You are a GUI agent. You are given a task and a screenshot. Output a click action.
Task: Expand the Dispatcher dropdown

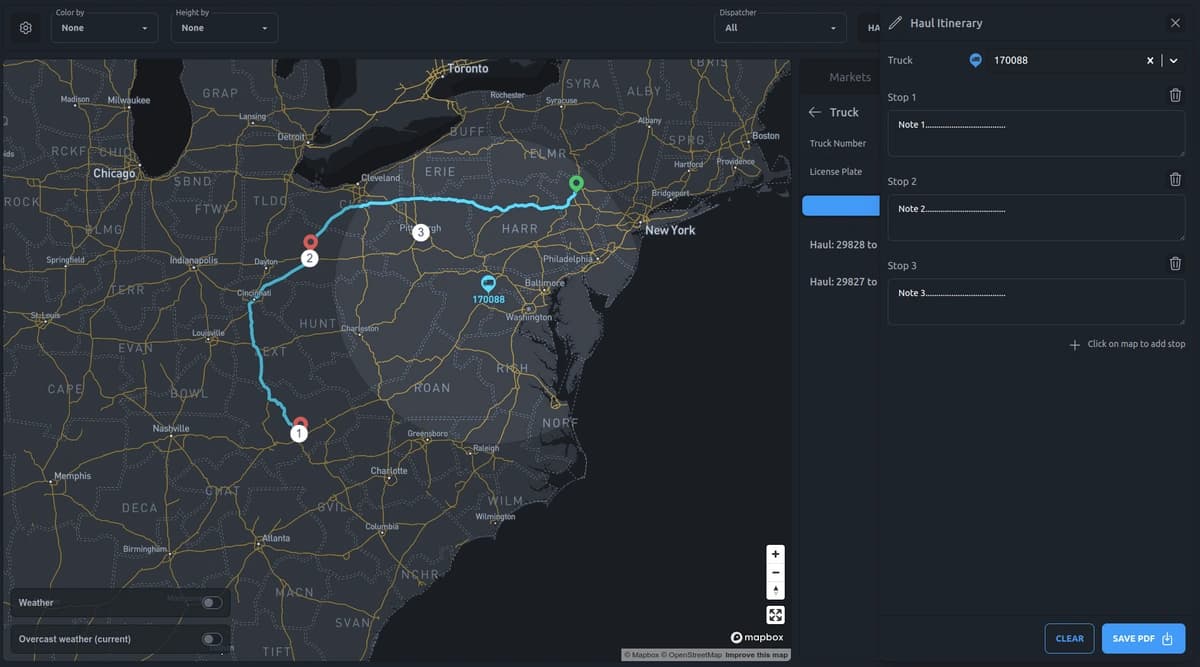[x=780, y=28]
